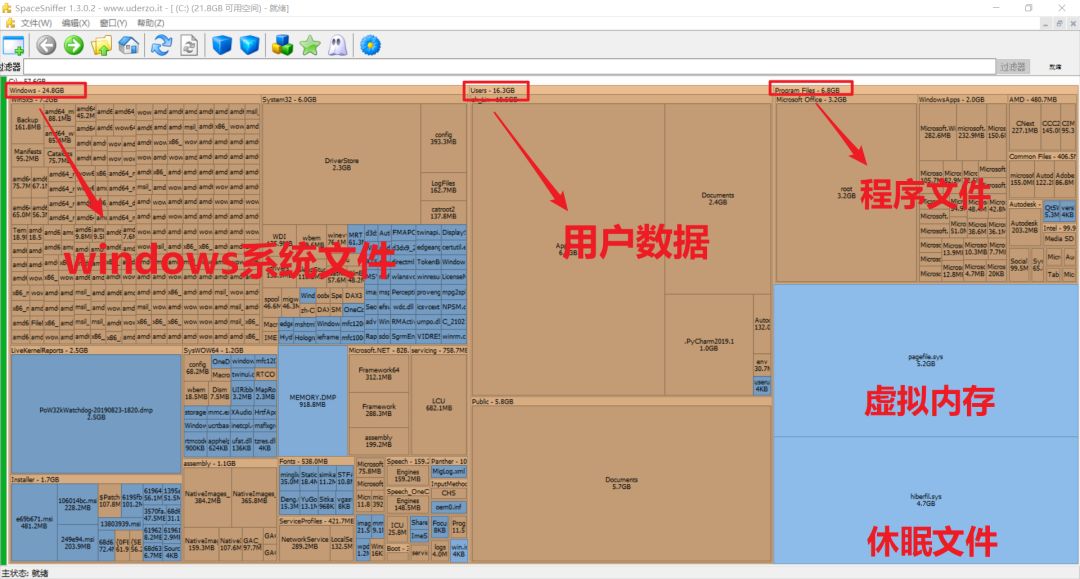Select the DriverStore 2.3GB block
Image resolution: width=1080 pixels, height=579 pixels.
click(342, 164)
